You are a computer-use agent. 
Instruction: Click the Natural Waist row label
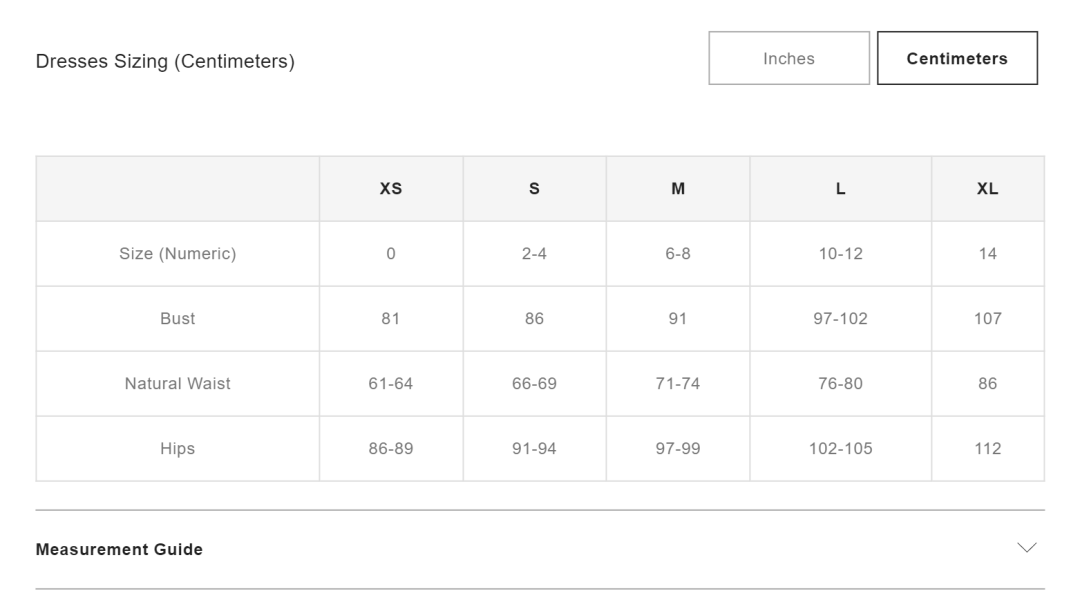tap(178, 384)
